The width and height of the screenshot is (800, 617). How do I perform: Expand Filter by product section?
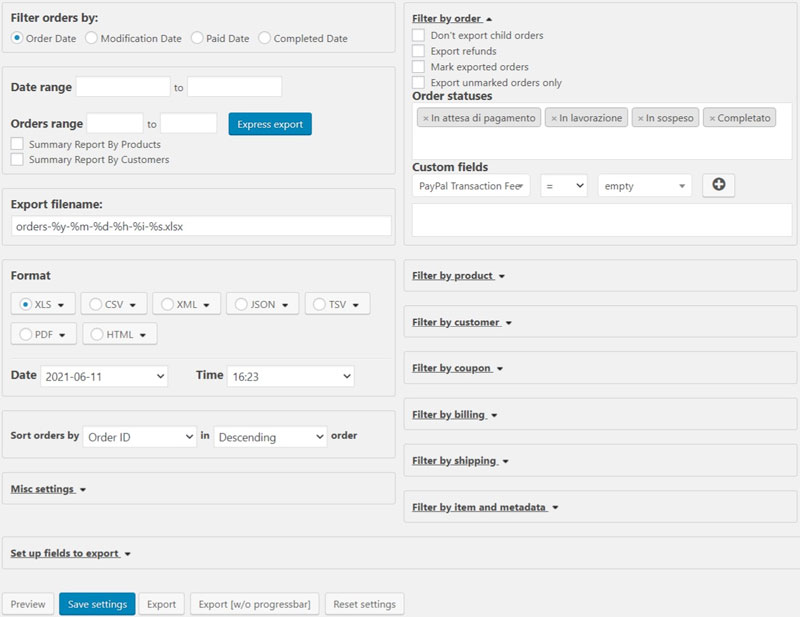pos(458,276)
